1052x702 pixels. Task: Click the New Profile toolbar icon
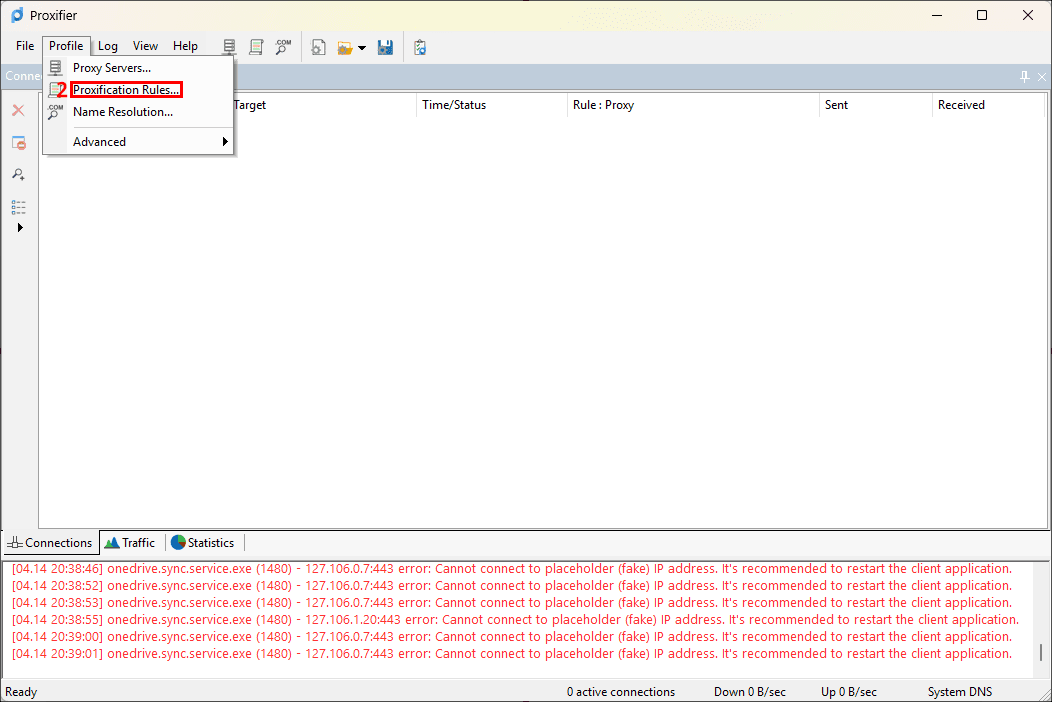tap(319, 48)
